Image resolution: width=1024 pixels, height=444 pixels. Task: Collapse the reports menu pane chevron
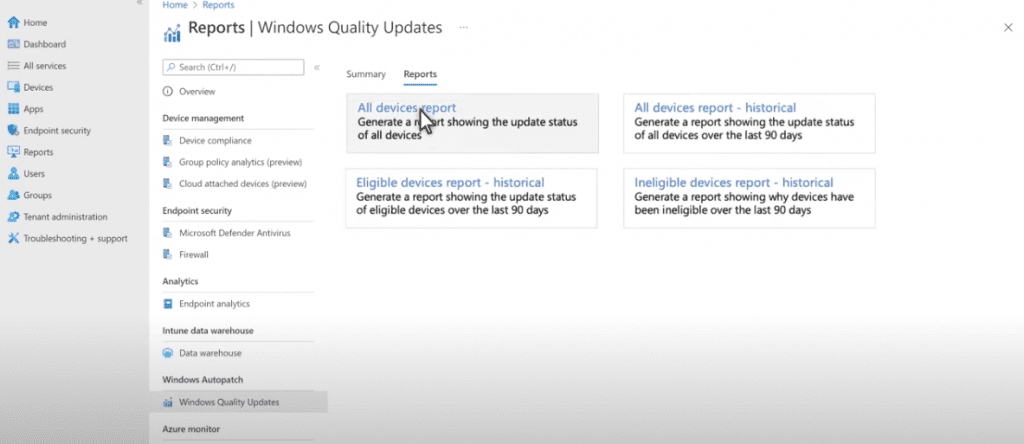point(317,67)
